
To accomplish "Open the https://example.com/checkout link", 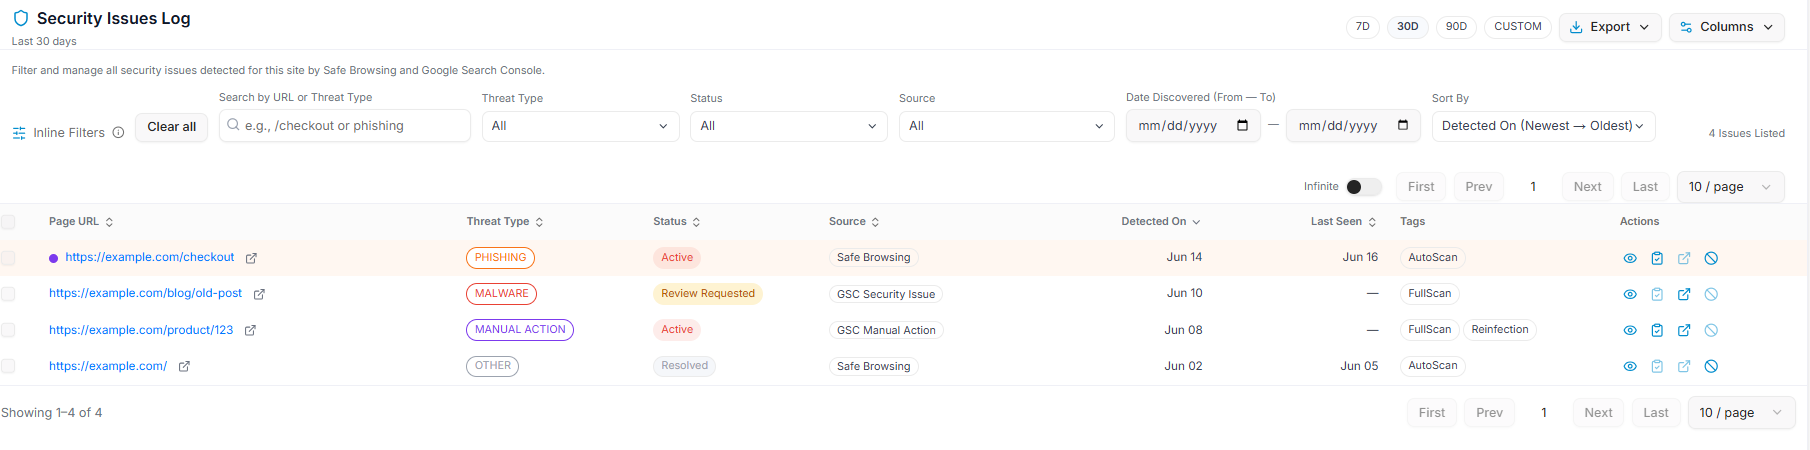I will click(x=150, y=257).
